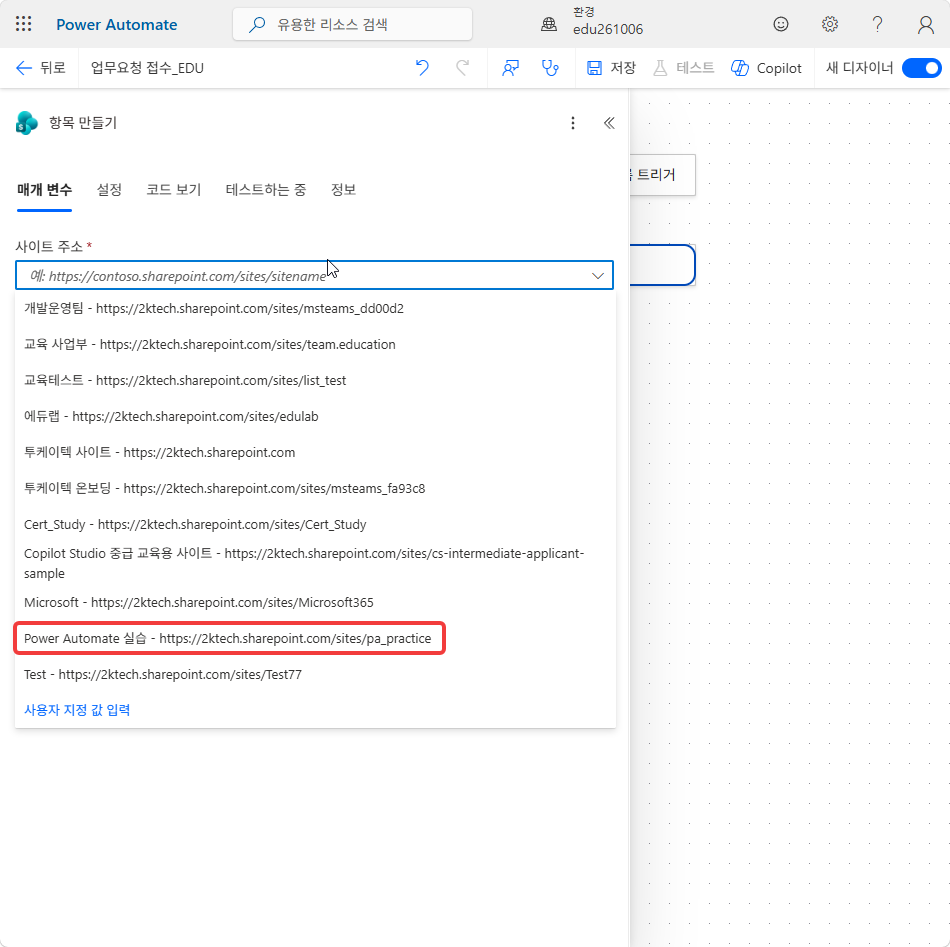Open the help question mark icon

(x=877, y=24)
